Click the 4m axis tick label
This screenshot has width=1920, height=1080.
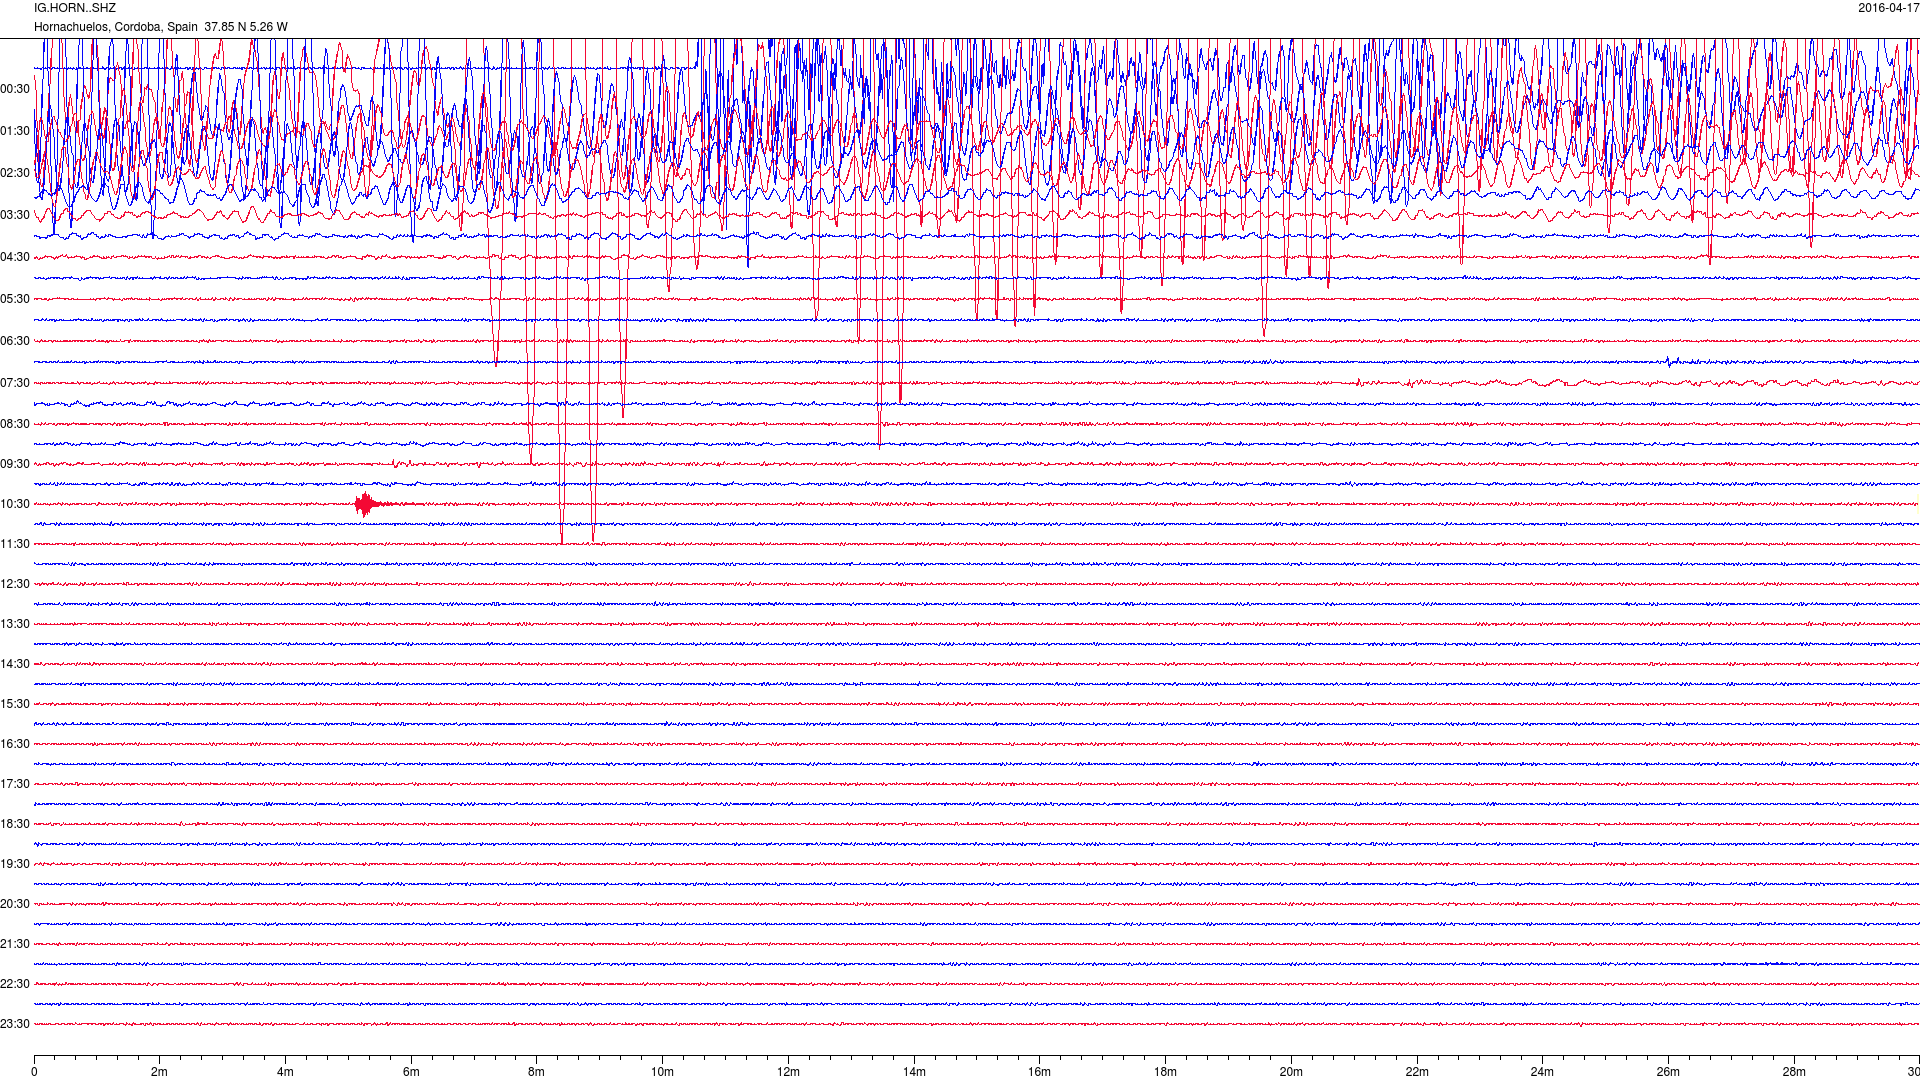click(285, 1072)
